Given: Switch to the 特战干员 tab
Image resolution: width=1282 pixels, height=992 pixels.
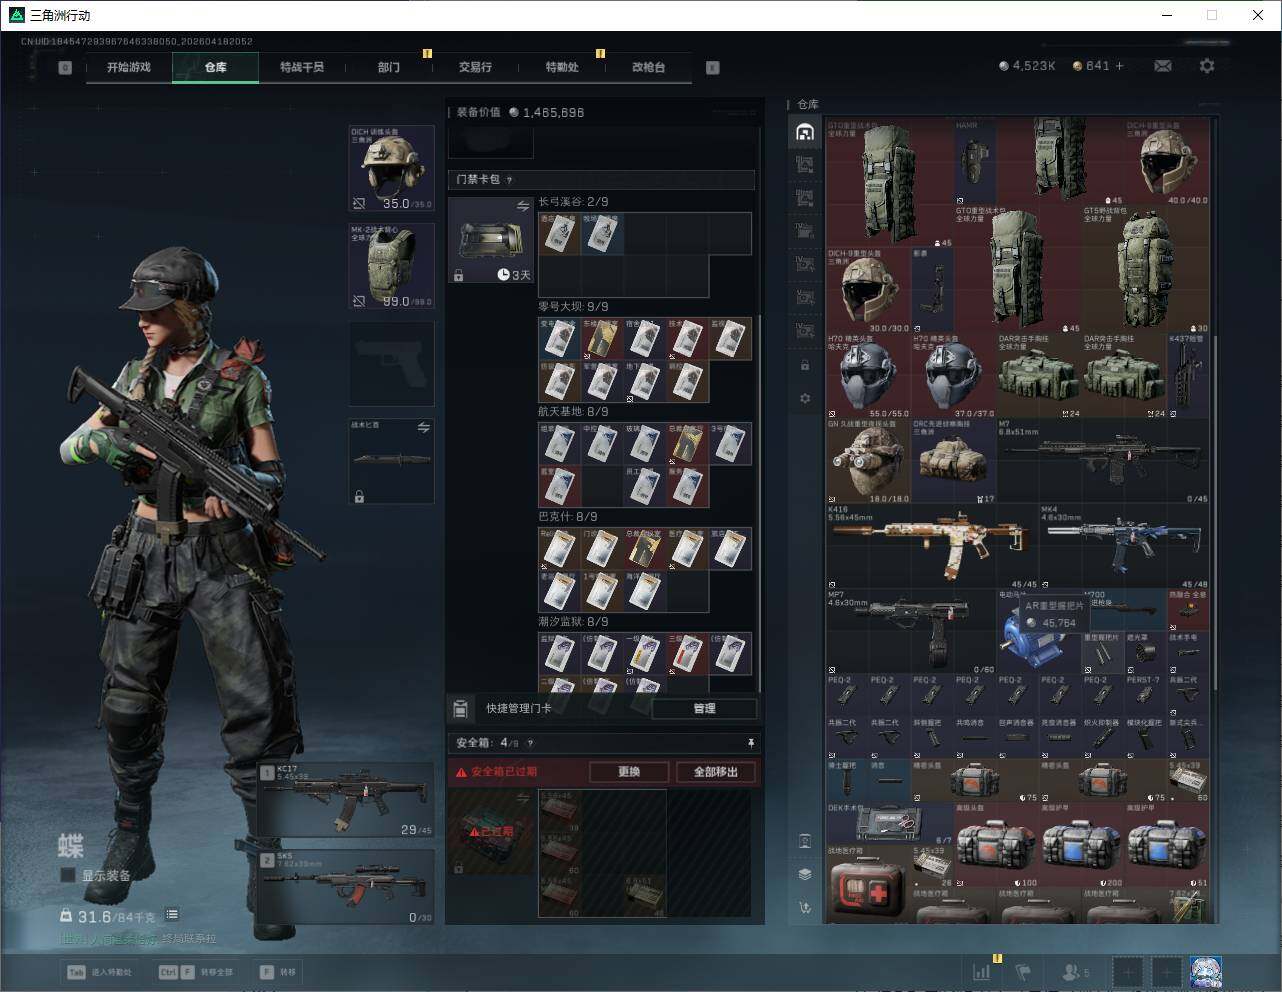Looking at the screenshot, I should coord(301,67).
